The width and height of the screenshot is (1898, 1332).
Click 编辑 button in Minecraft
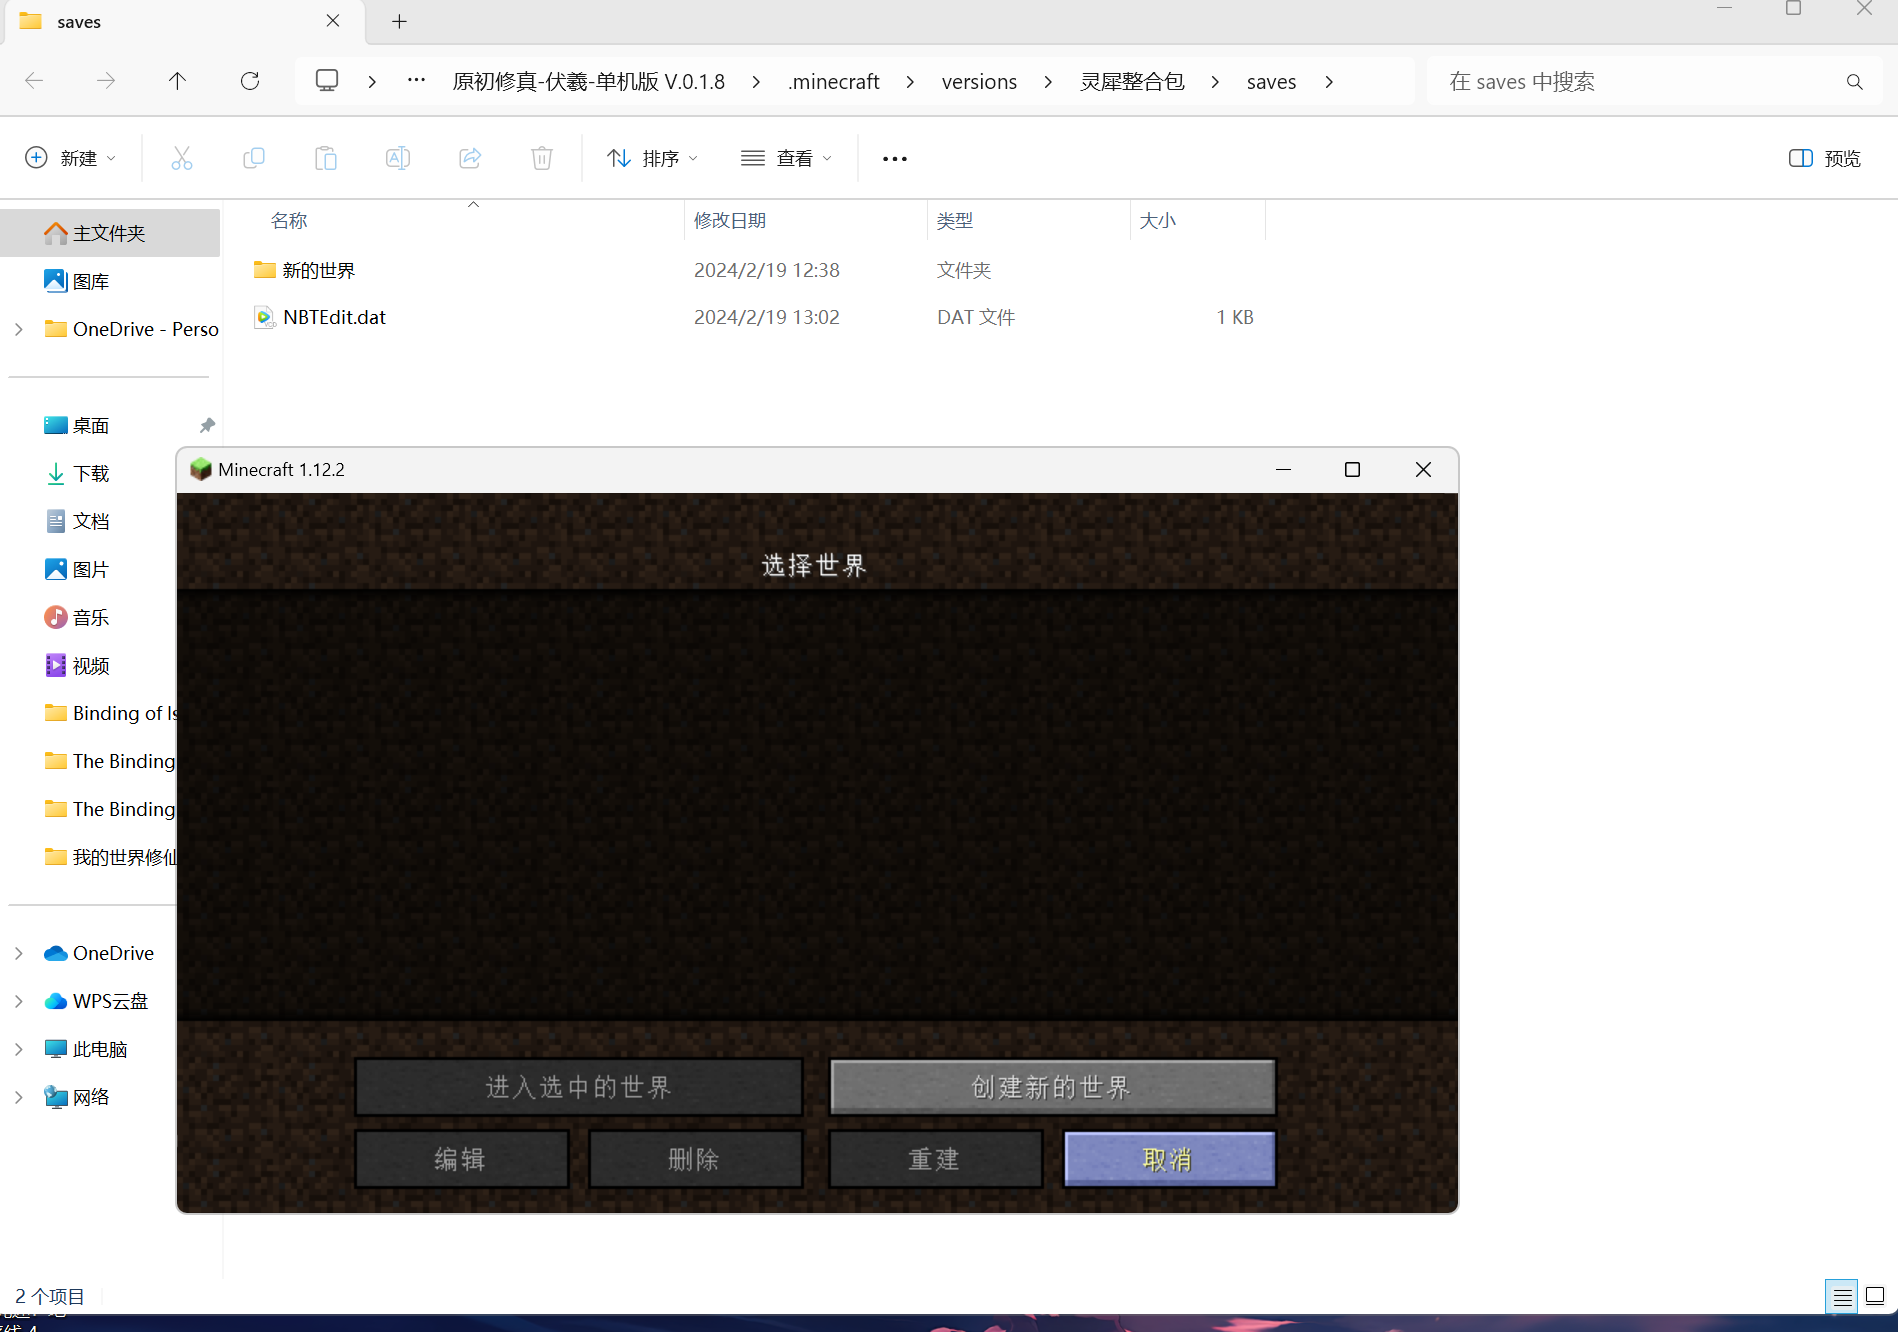(462, 1159)
